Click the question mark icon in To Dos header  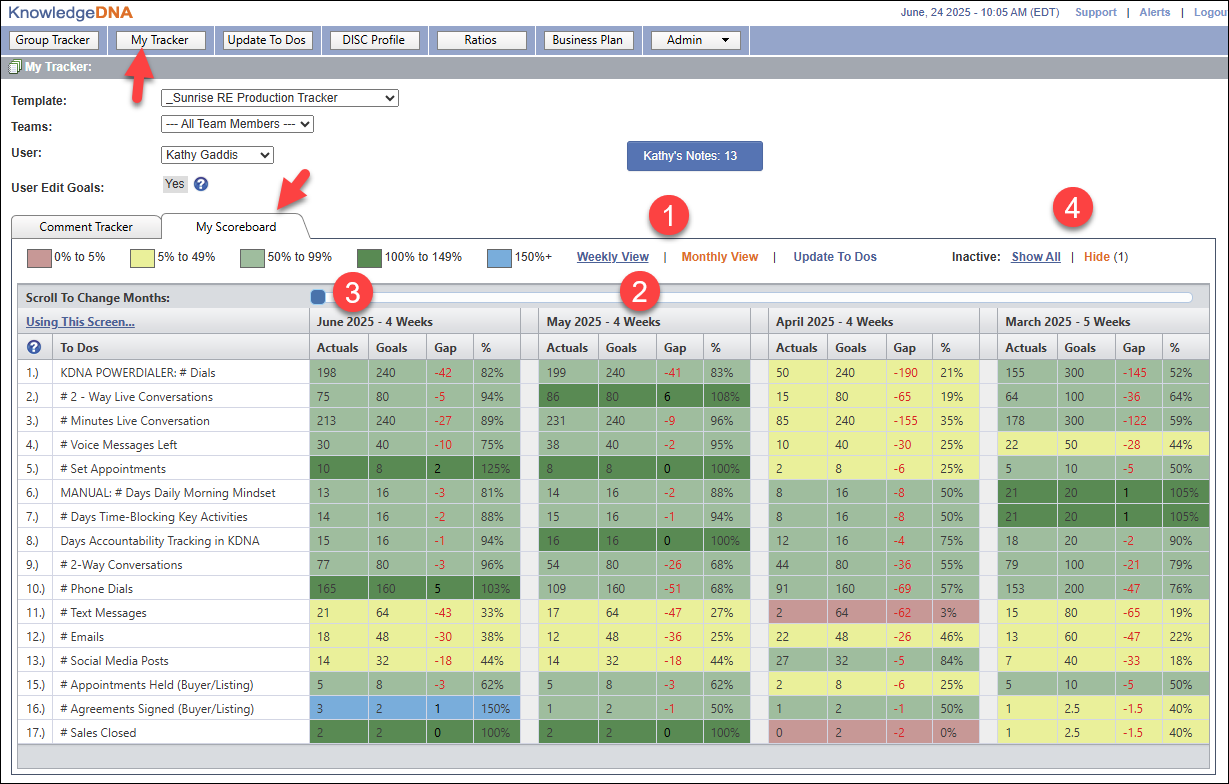click(34, 347)
